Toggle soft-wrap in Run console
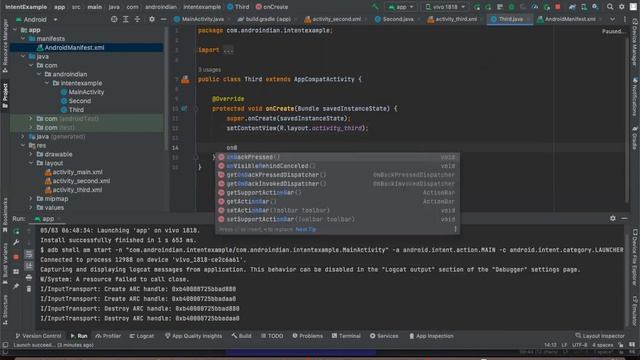The image size is (640, 360). pyautogui.click(x=29, y=255)
